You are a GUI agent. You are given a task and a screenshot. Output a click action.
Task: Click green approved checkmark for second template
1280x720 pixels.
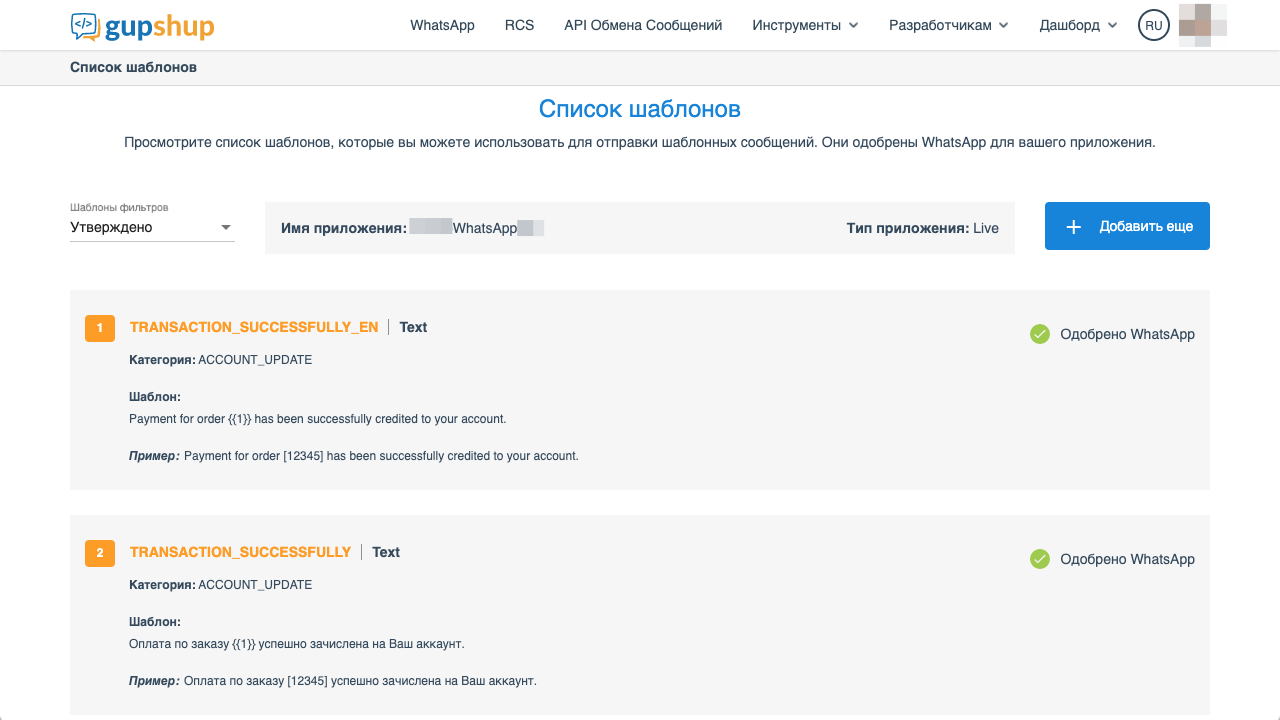tap(1040, 559)
